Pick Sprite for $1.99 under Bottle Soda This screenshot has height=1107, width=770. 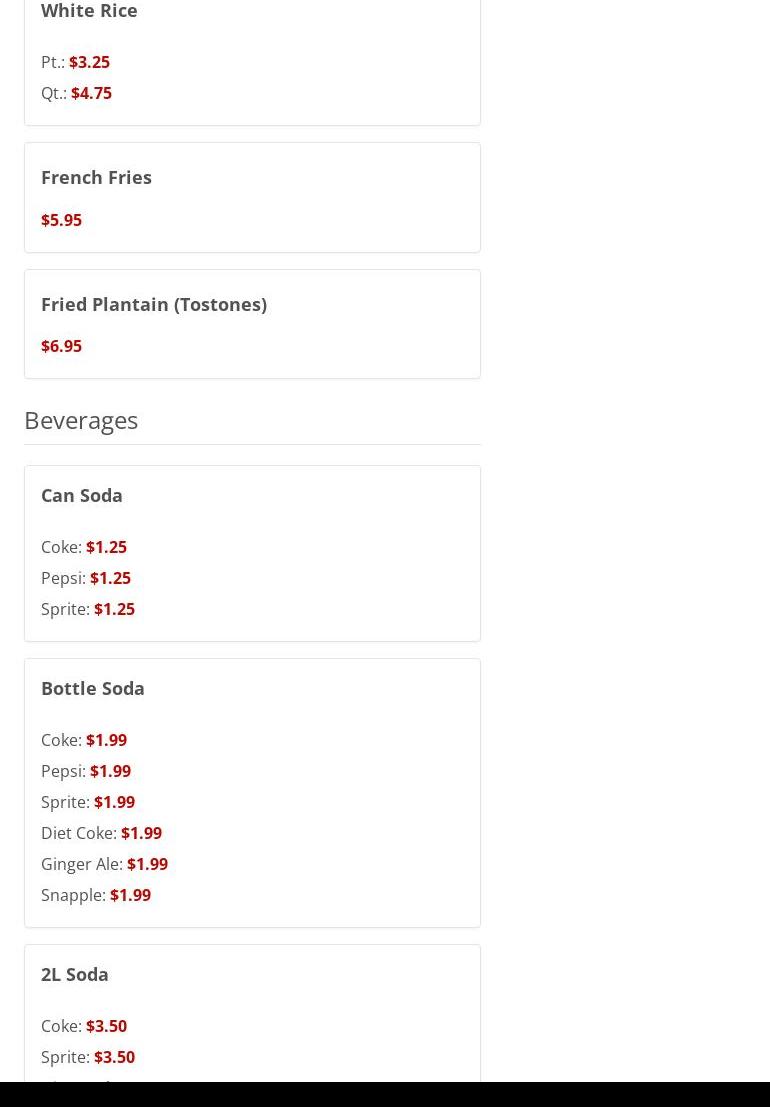tap(88, 802)
